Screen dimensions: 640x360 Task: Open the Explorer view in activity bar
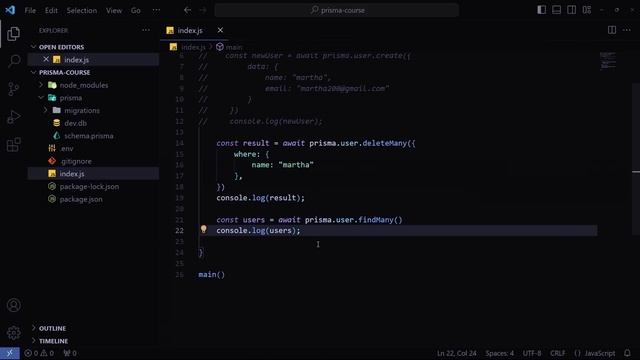coord(13,33)
